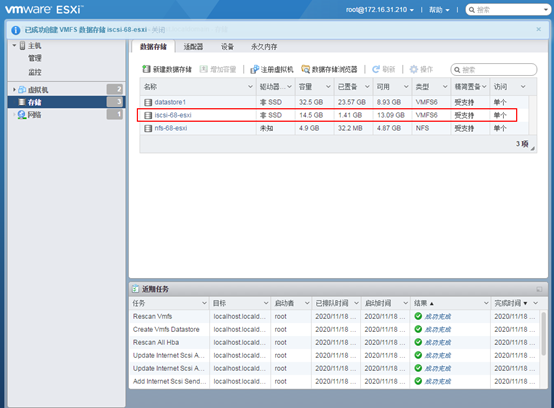The width and height of the screenshot is (554, 408).
Task: Open the 操作 actions gear menu
Action: coord(421,69)
